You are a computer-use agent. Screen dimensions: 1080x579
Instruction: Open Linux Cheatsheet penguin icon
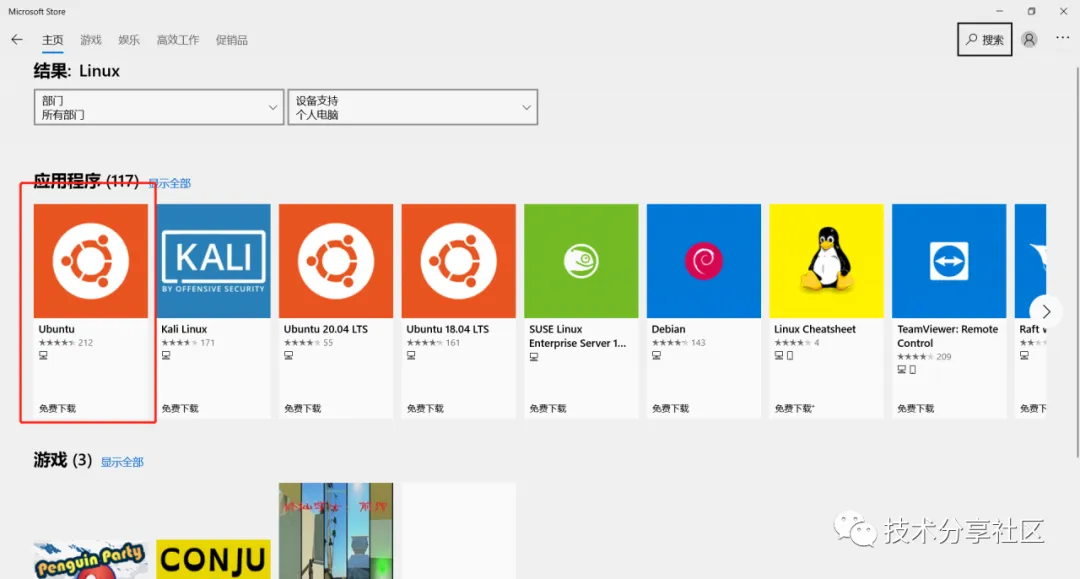pyautogui.click(x=827, y=261)
